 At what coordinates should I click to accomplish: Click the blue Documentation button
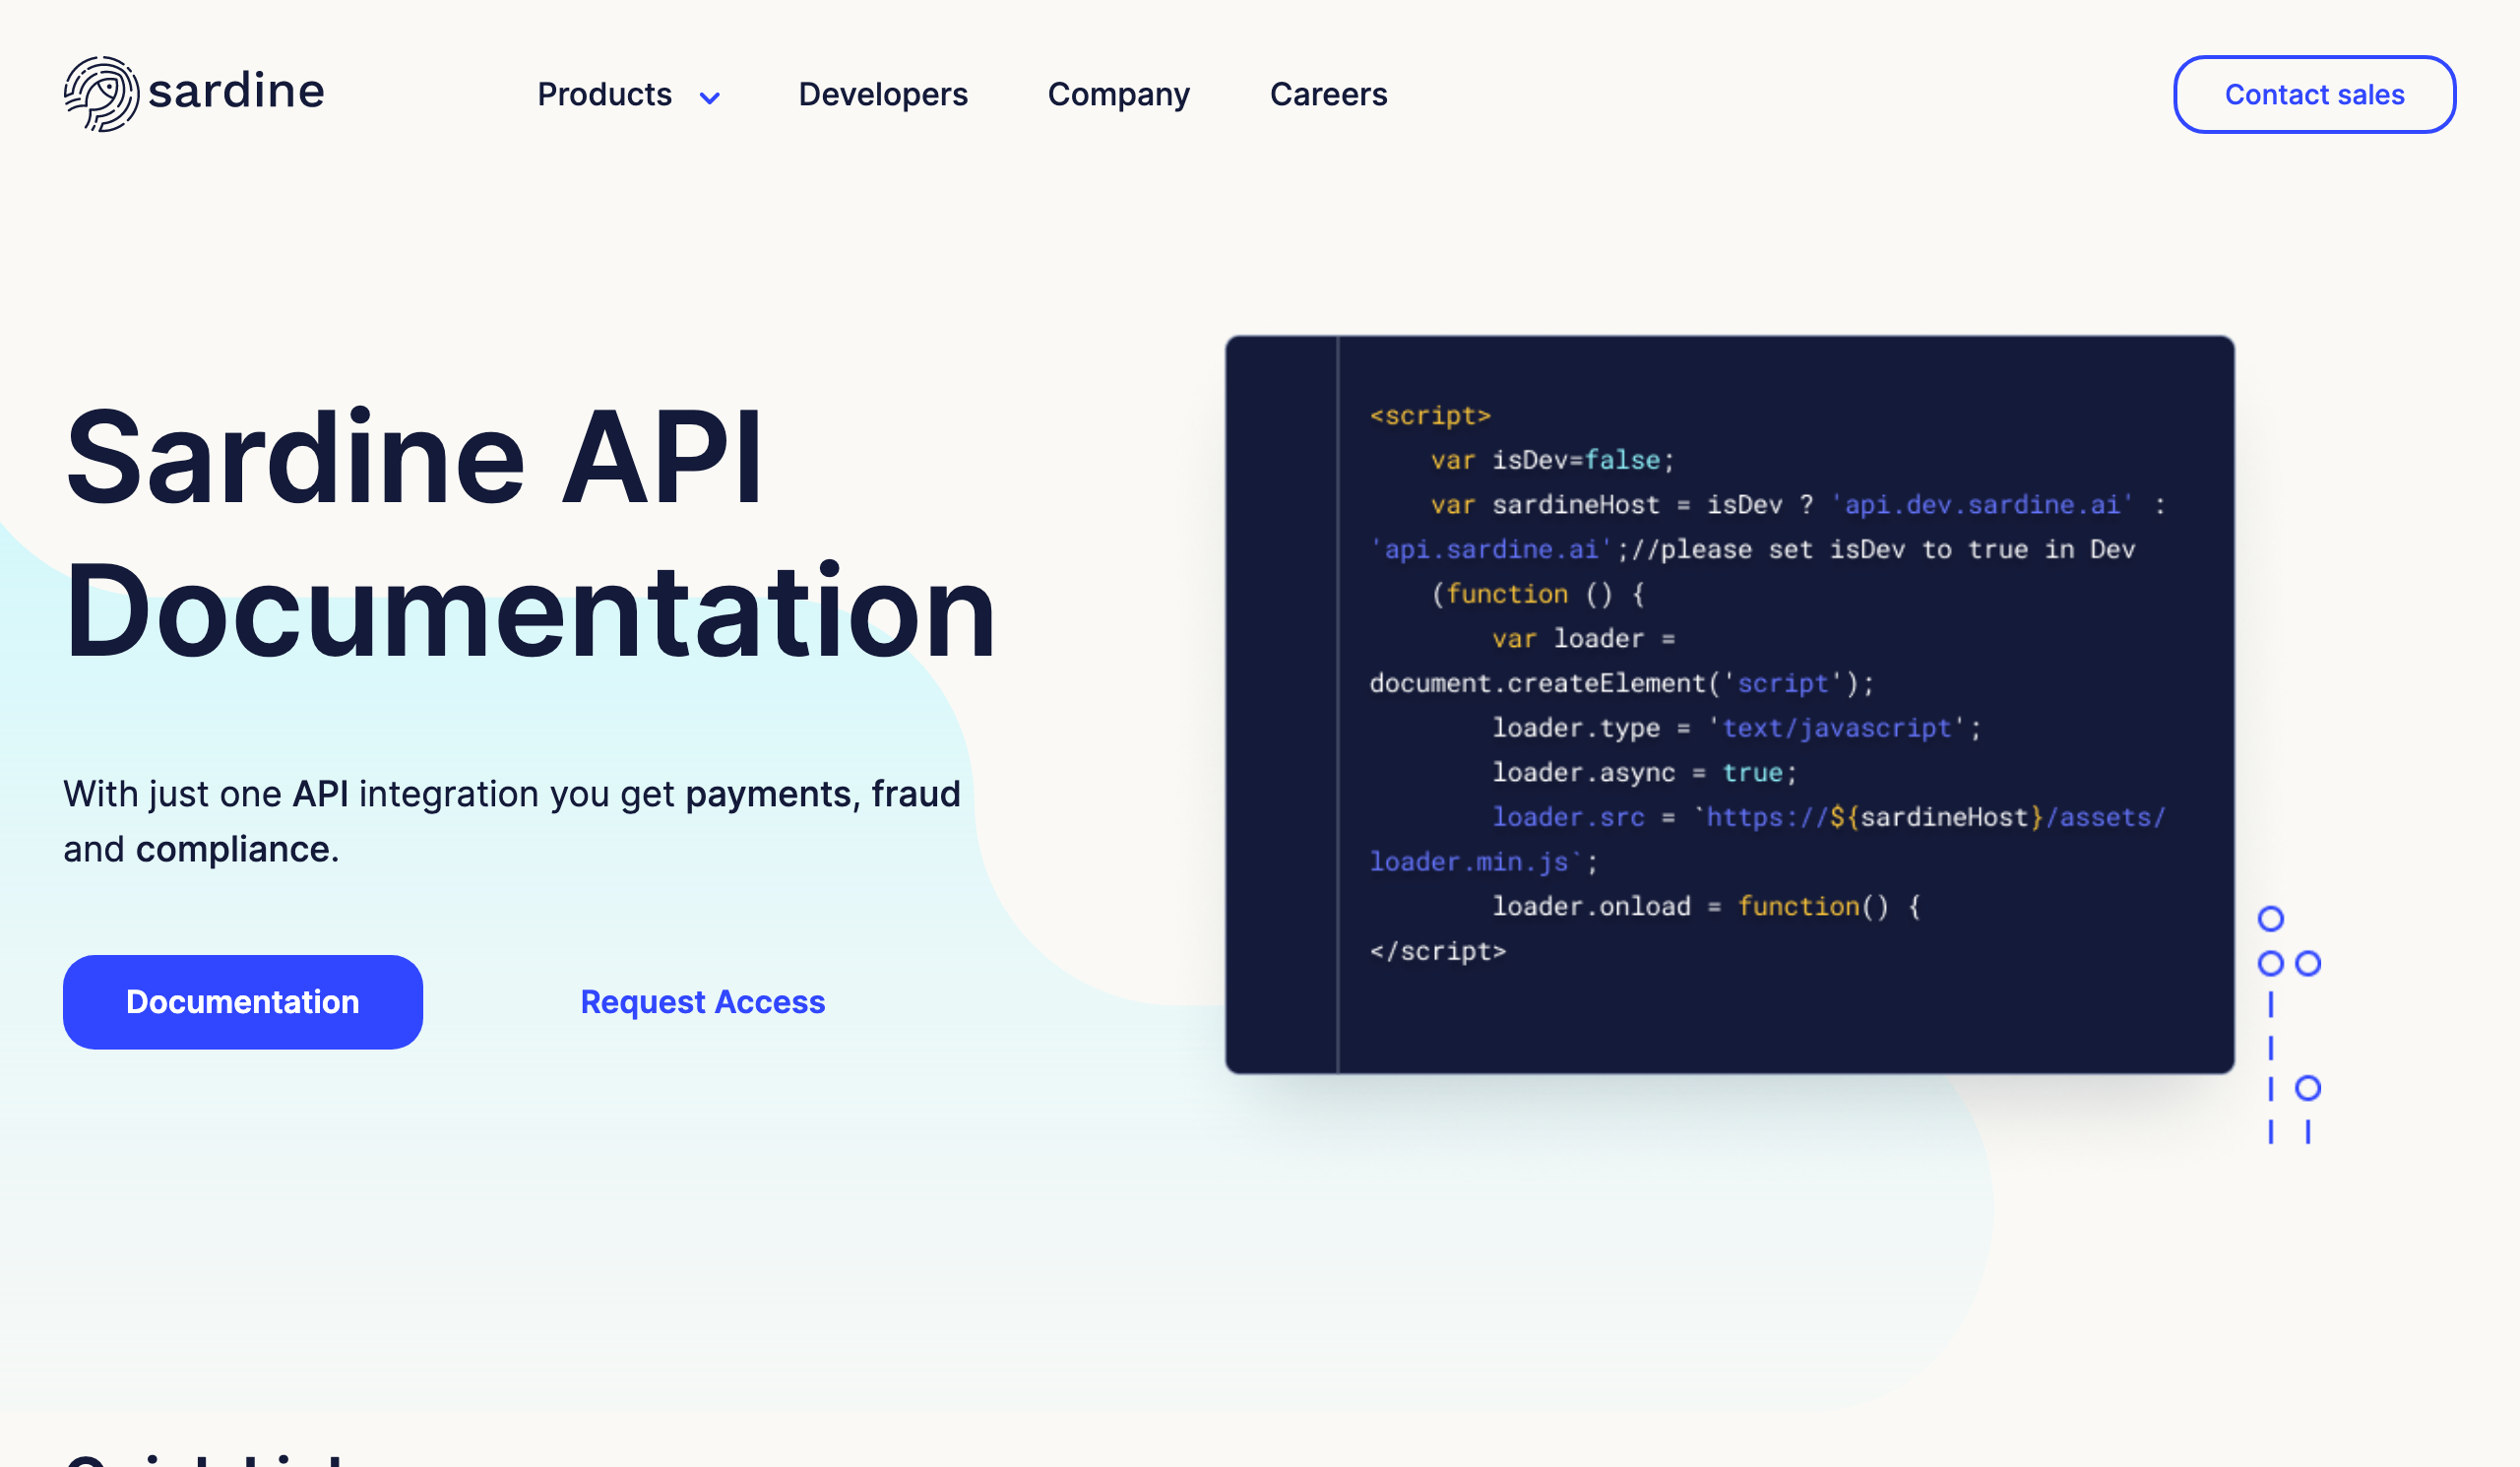[242, 1002]
